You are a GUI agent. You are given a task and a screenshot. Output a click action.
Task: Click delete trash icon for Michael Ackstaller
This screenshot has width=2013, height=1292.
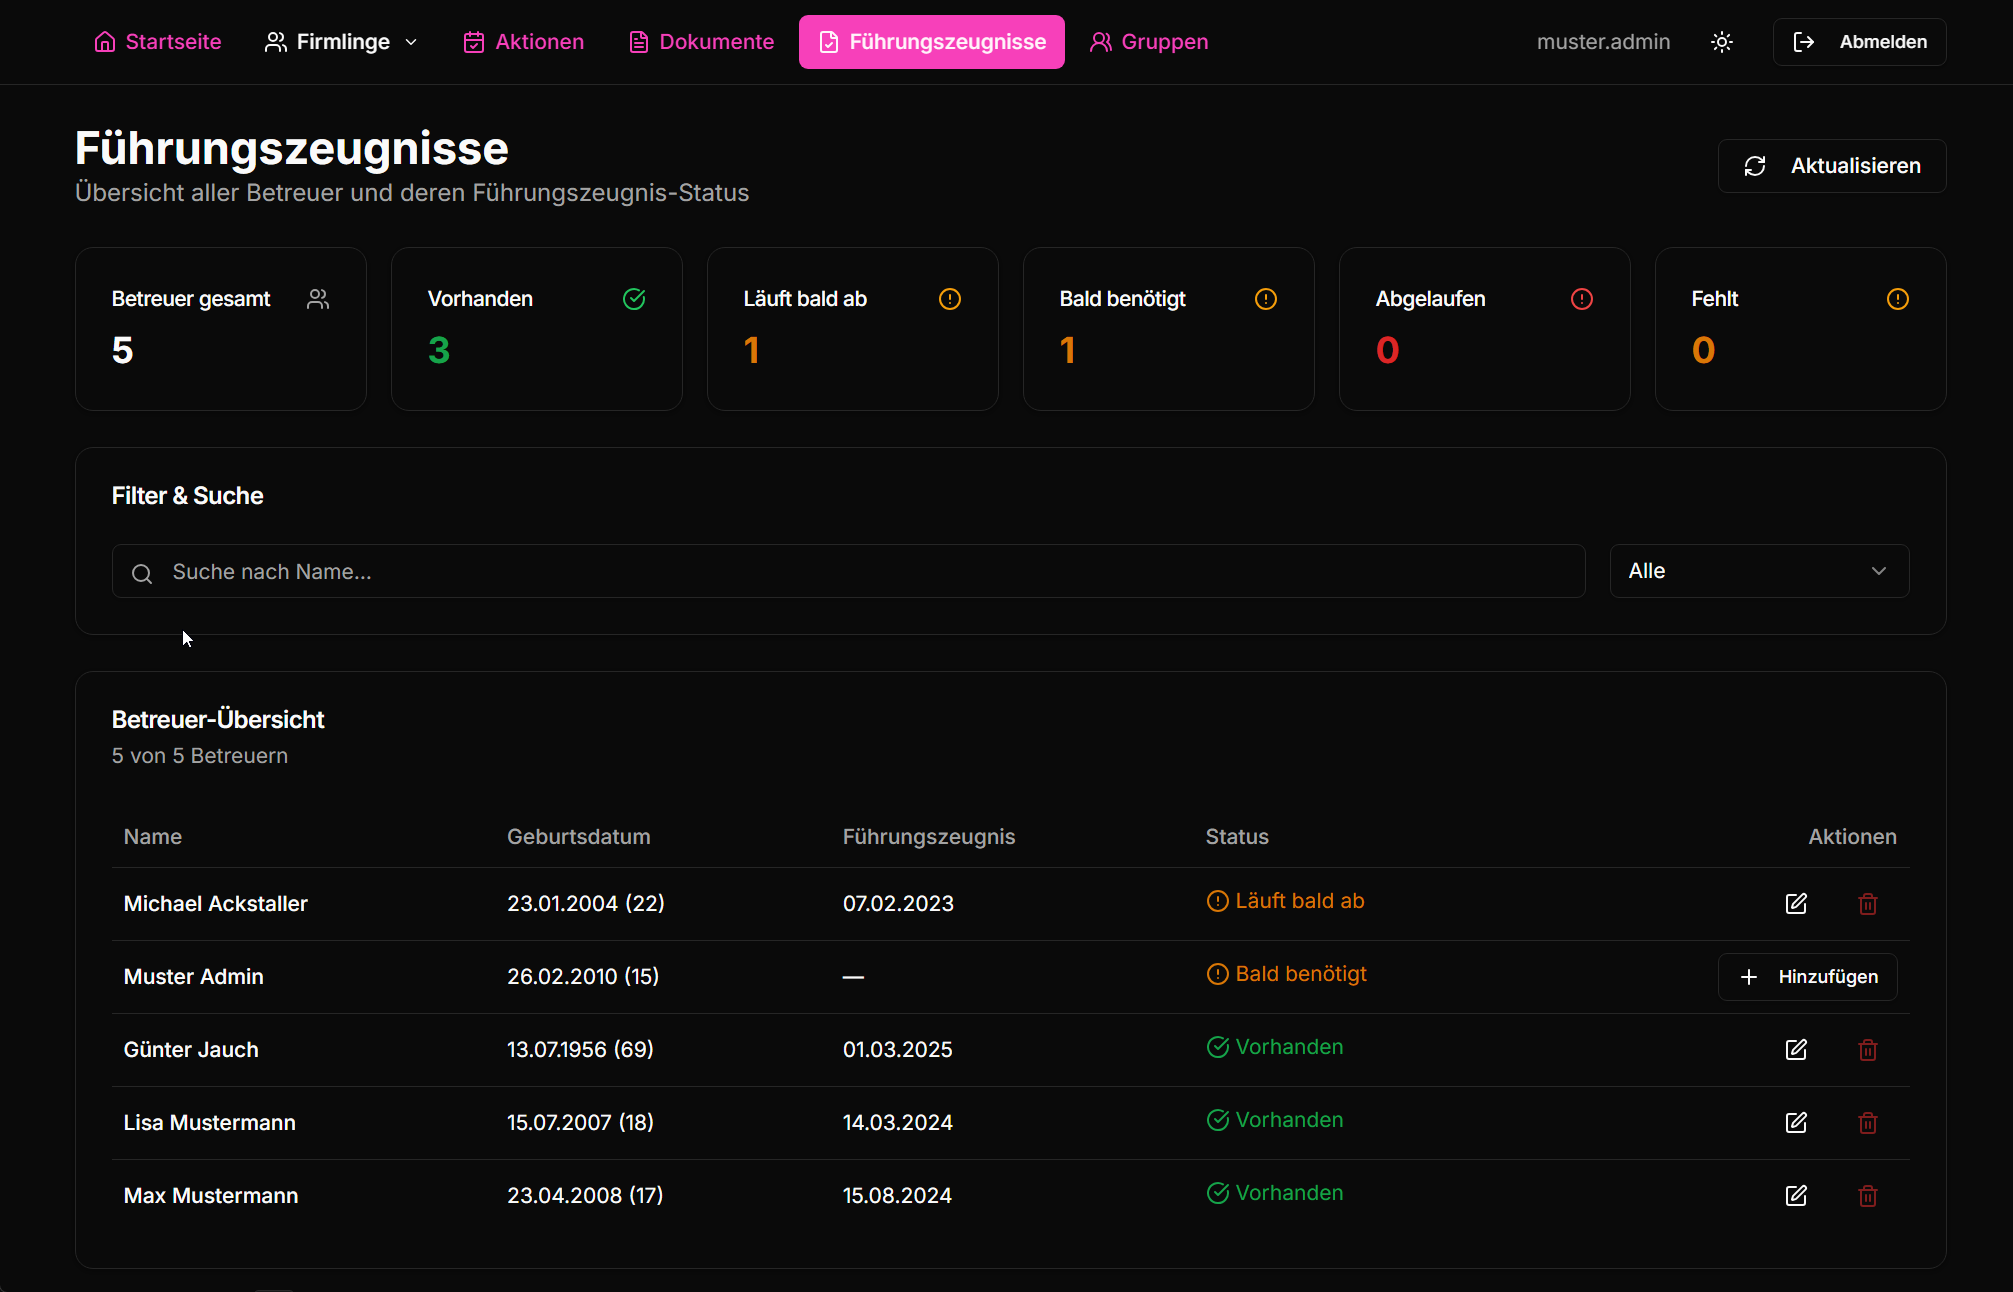point(1867,904)
